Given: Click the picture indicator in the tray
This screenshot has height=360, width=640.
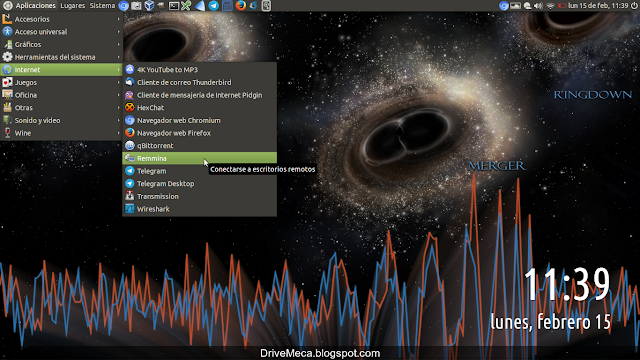Looking at the screenshot, I should pos(516,6).
